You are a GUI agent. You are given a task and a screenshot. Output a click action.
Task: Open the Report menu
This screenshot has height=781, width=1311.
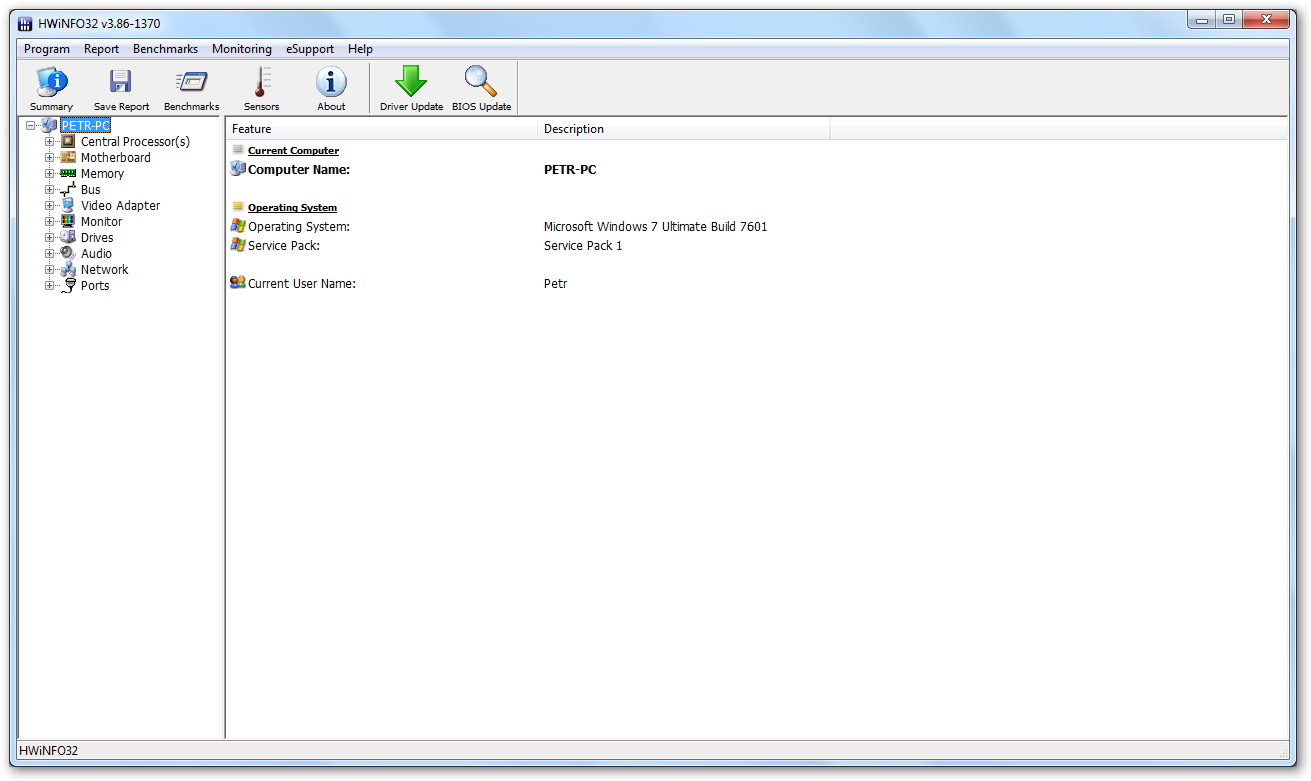click(x=101, y=49)
